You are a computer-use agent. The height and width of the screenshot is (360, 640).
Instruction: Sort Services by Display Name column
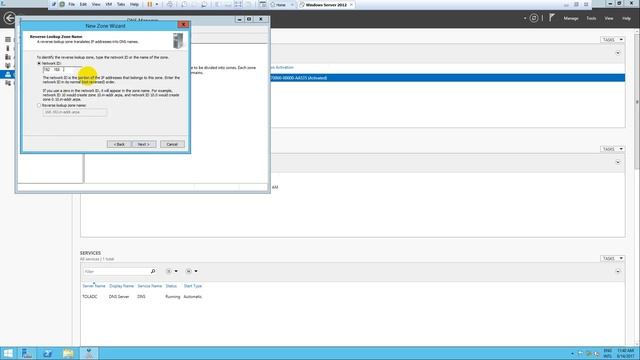pos(121,286)
